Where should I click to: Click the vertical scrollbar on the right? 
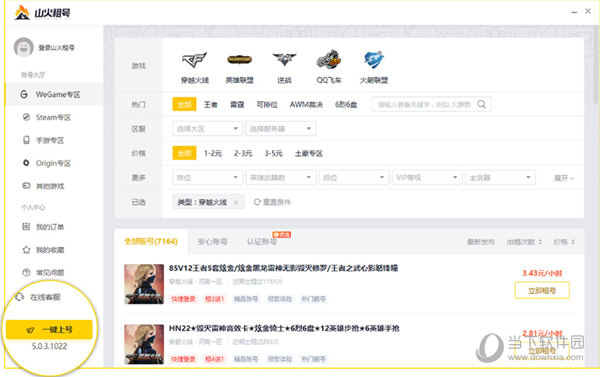pyautogui.click(x=596, y=64)
